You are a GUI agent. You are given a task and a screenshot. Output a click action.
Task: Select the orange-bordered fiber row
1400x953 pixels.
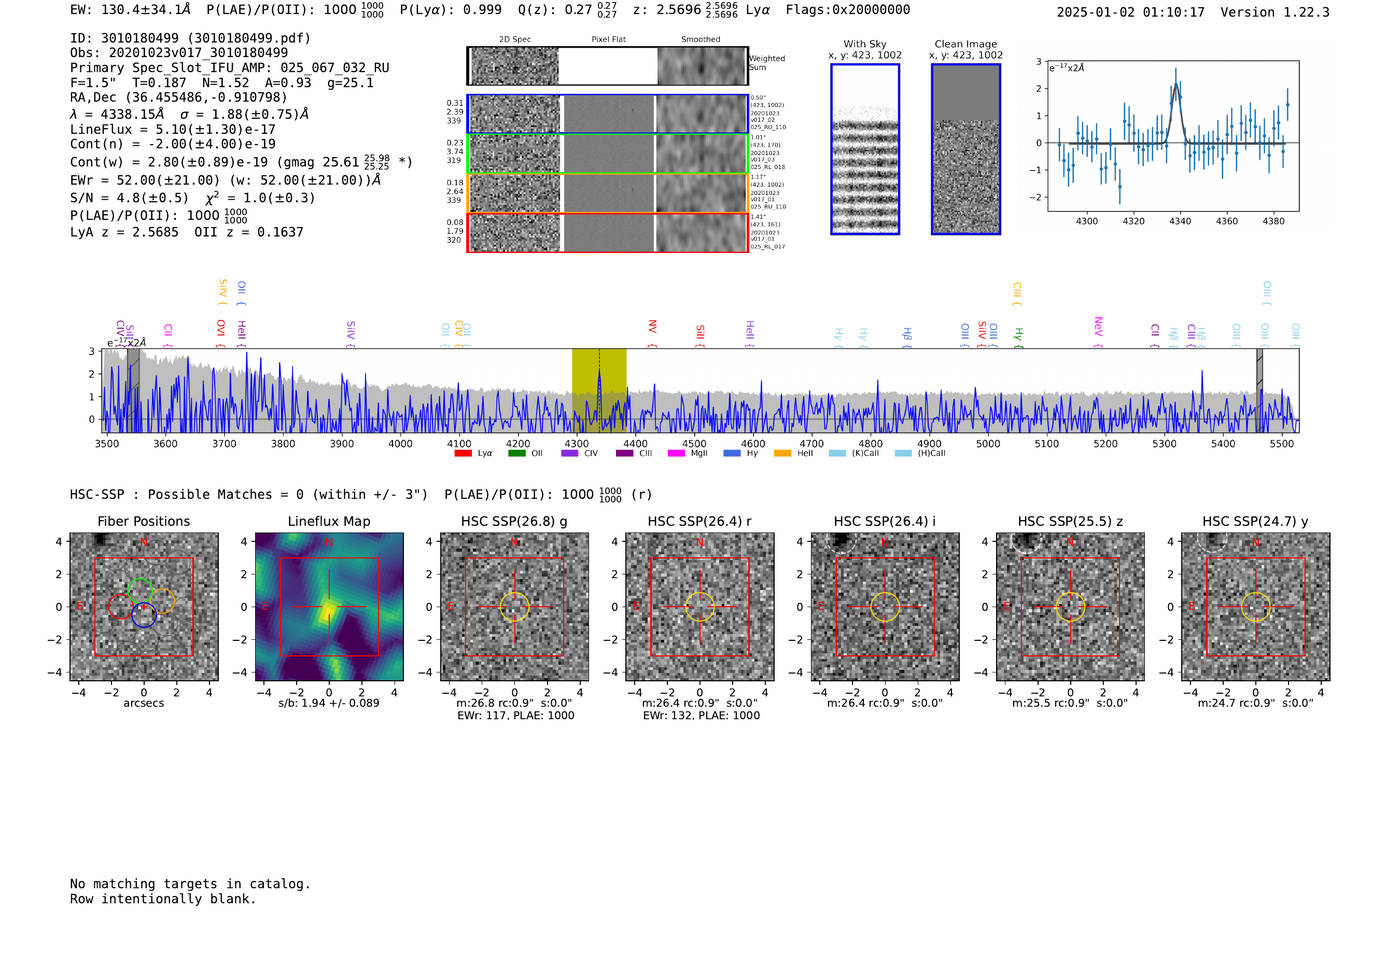607,193
